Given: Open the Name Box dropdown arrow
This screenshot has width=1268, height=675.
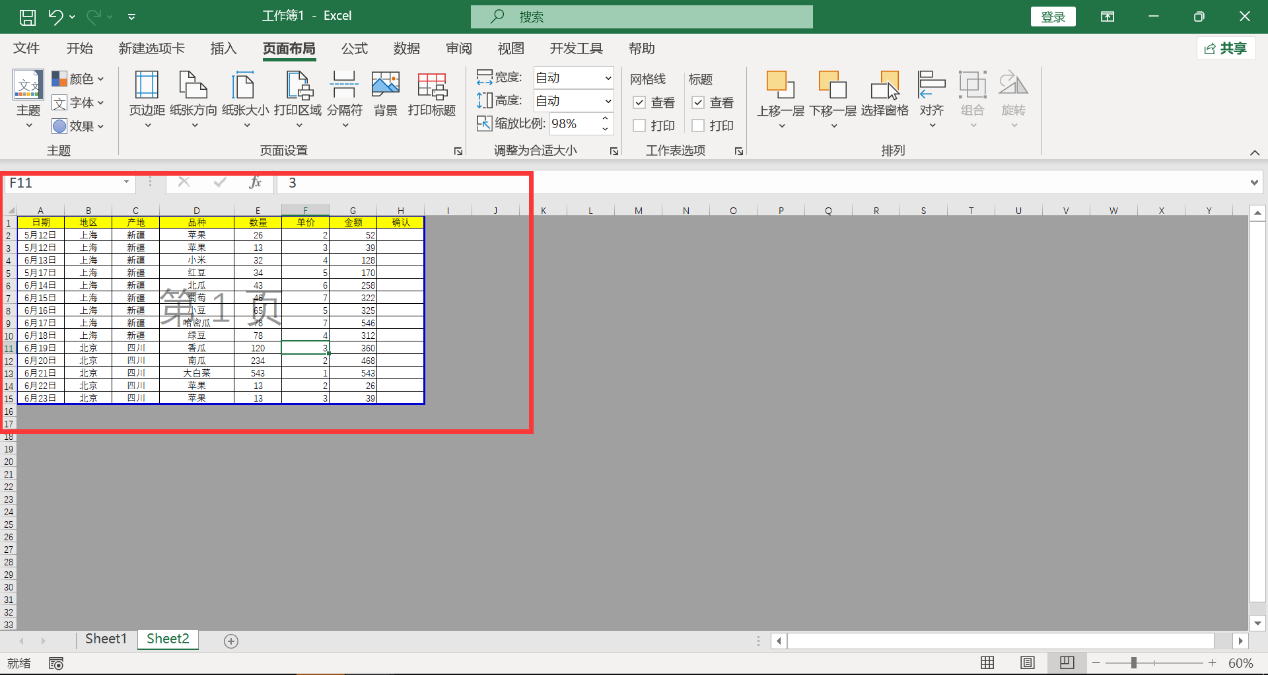Looking at the screenshot, I should (127, 183).
